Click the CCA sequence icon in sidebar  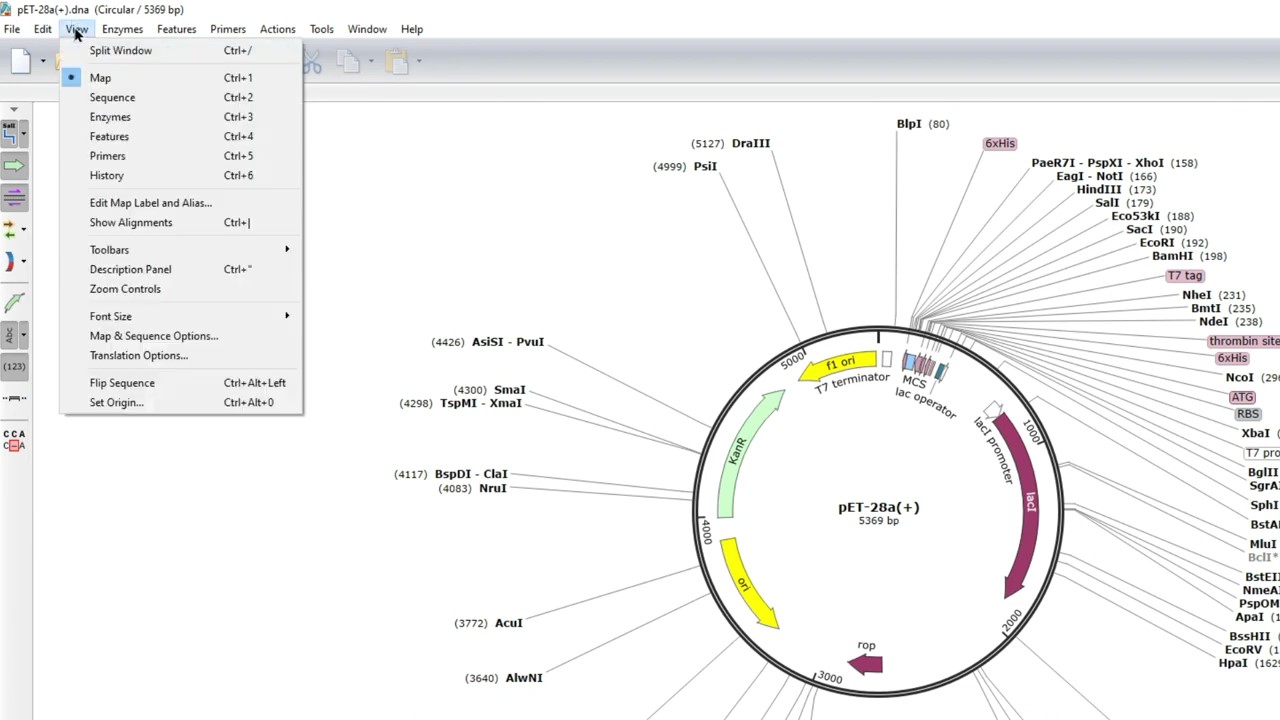(14, 440)
